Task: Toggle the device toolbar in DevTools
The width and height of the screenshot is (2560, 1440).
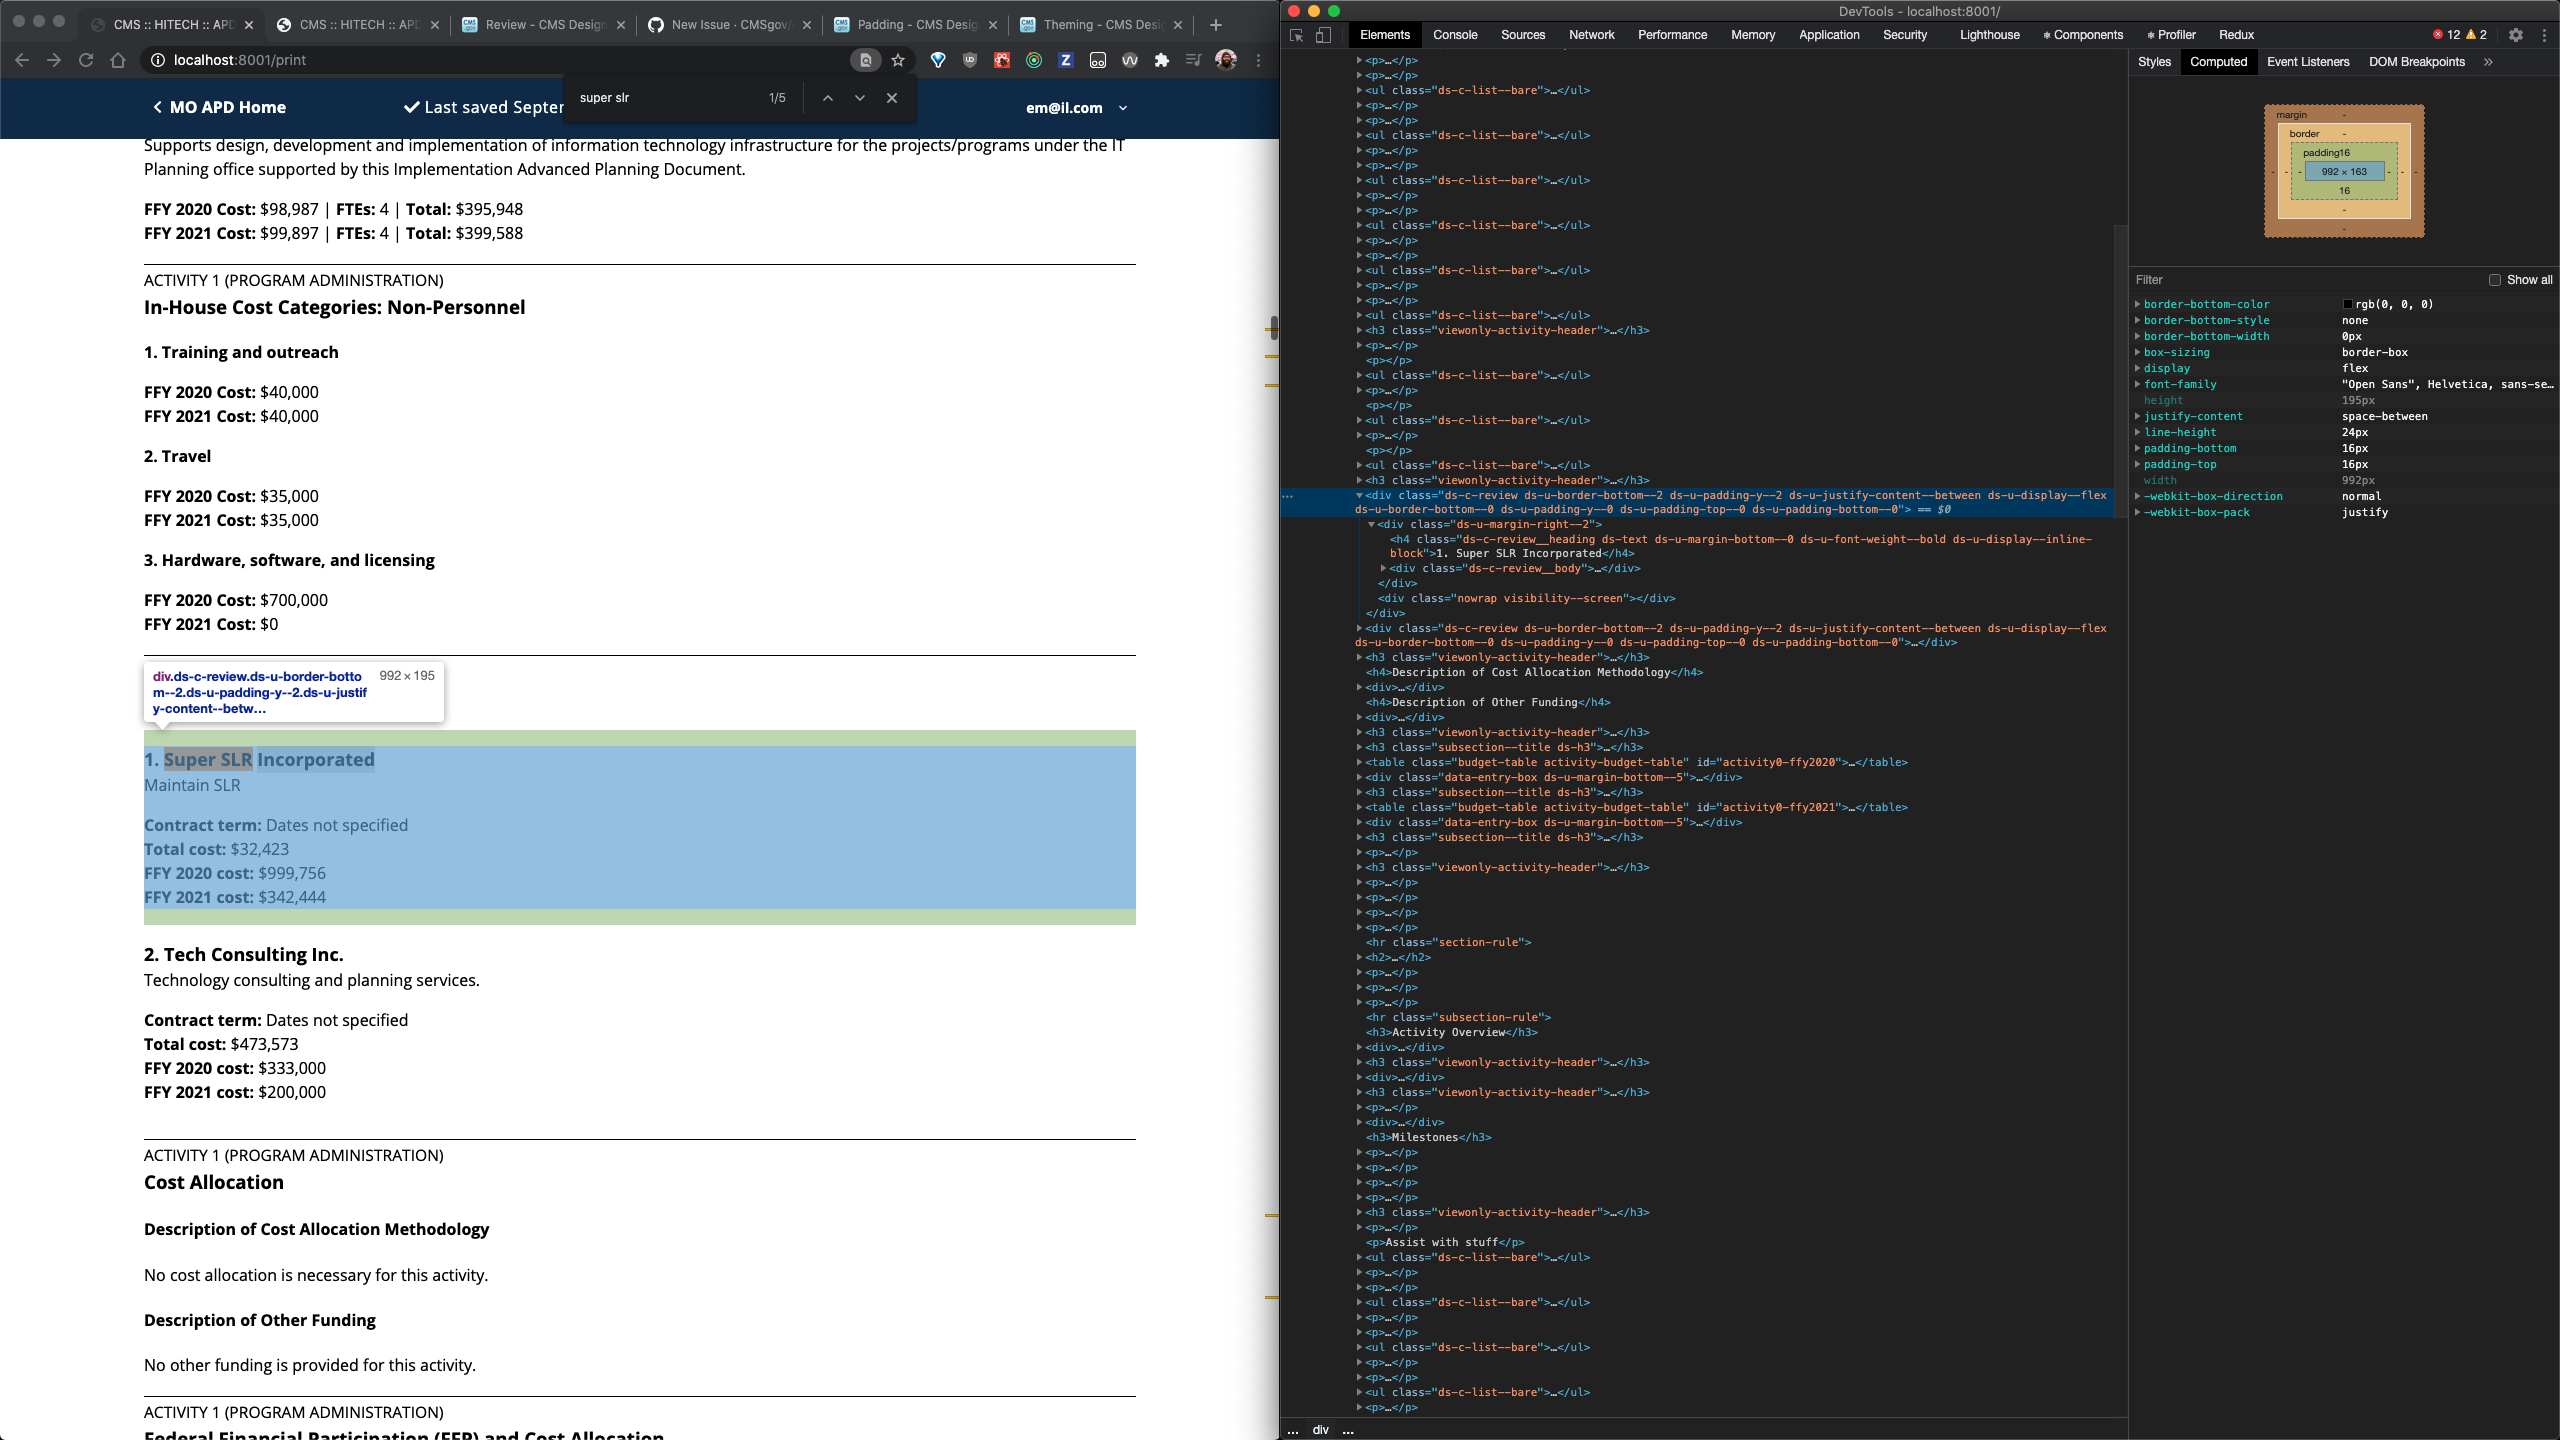Action: pyautogui.click(x=1323, y=35)
